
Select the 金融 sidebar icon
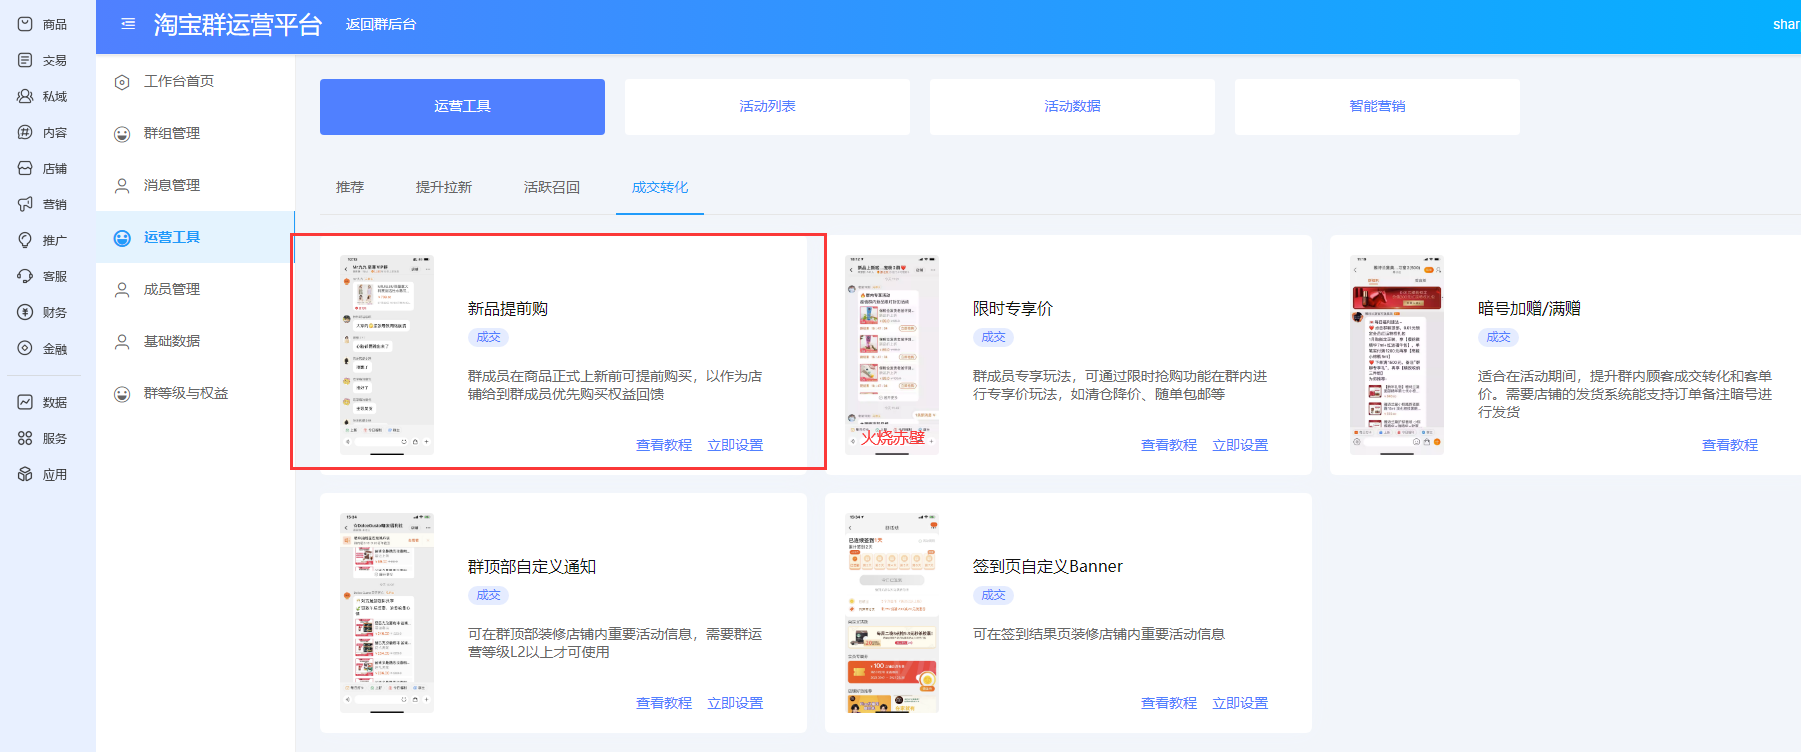pyautogui.click(x=25, y=348)
